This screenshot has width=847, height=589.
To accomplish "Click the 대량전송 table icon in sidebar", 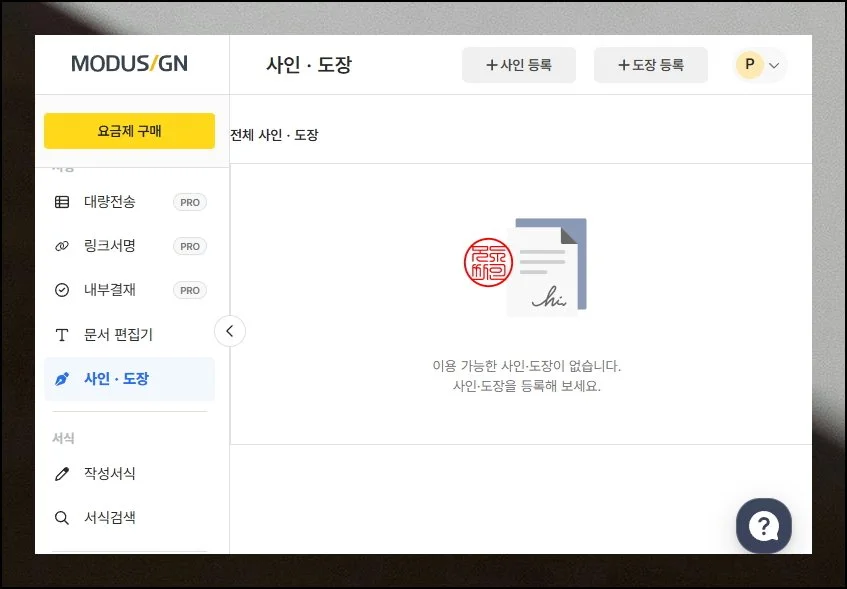I will [x=62, y=202].
